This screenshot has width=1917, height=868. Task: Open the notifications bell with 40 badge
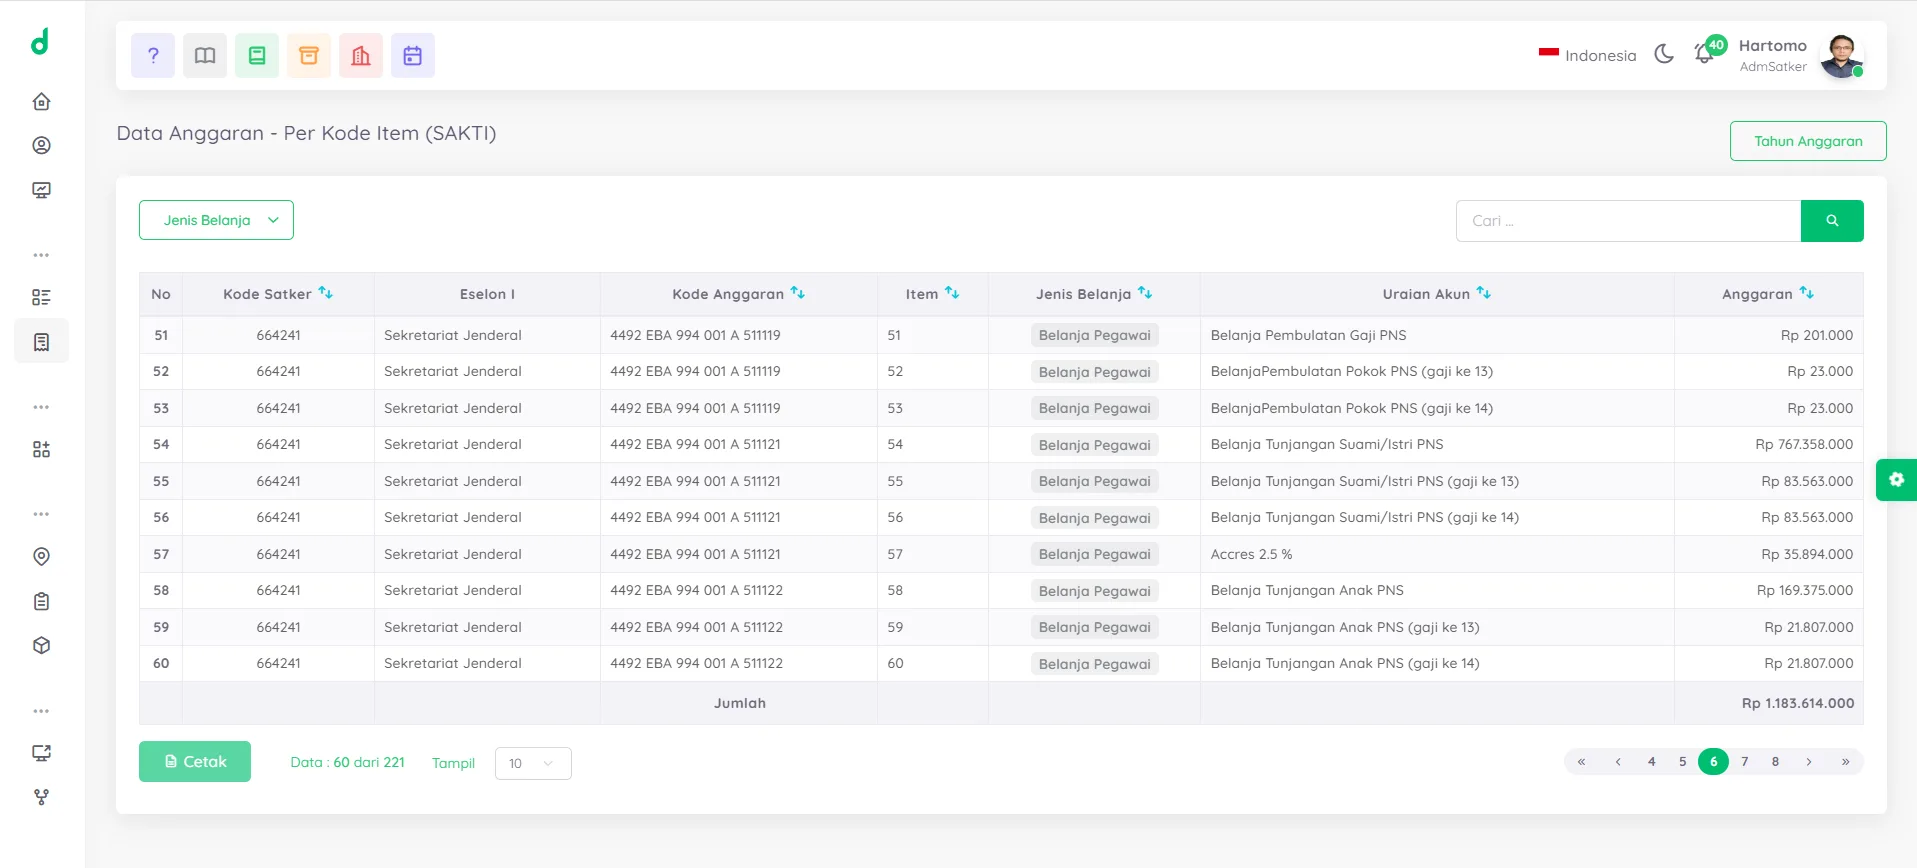click(1707, 52)
